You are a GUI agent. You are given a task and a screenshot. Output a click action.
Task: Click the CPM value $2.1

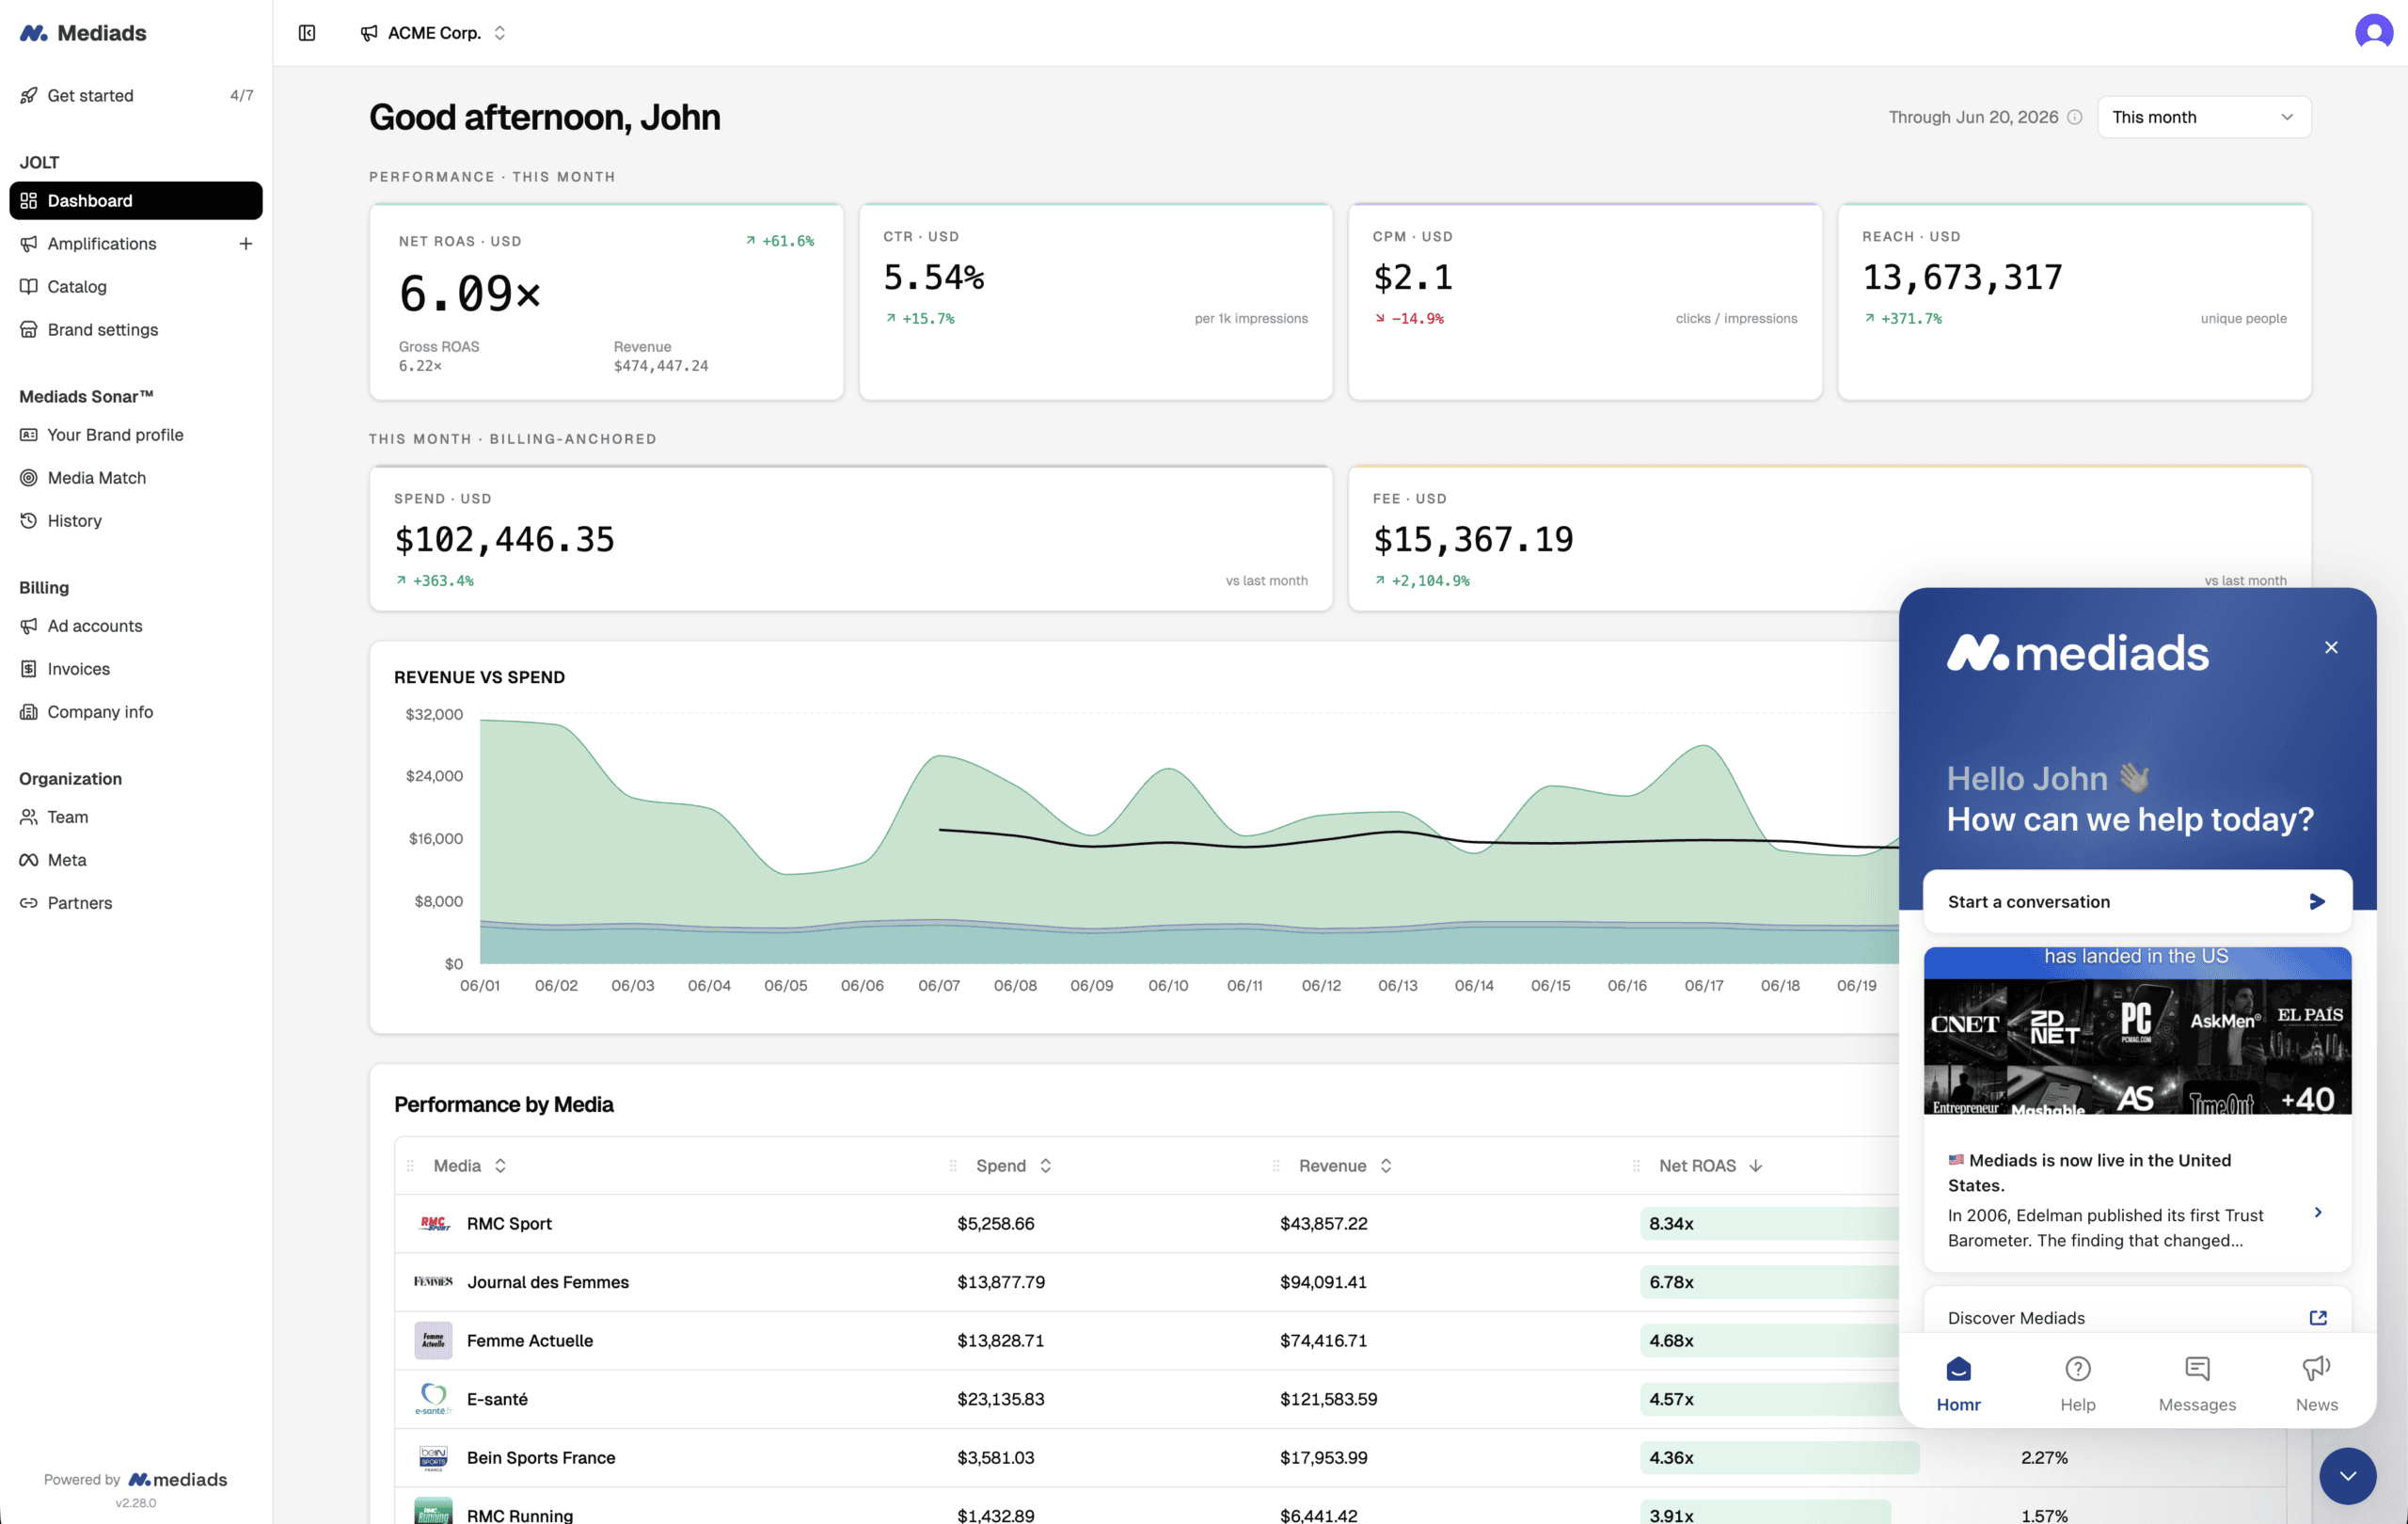[x=1412, y=277]
